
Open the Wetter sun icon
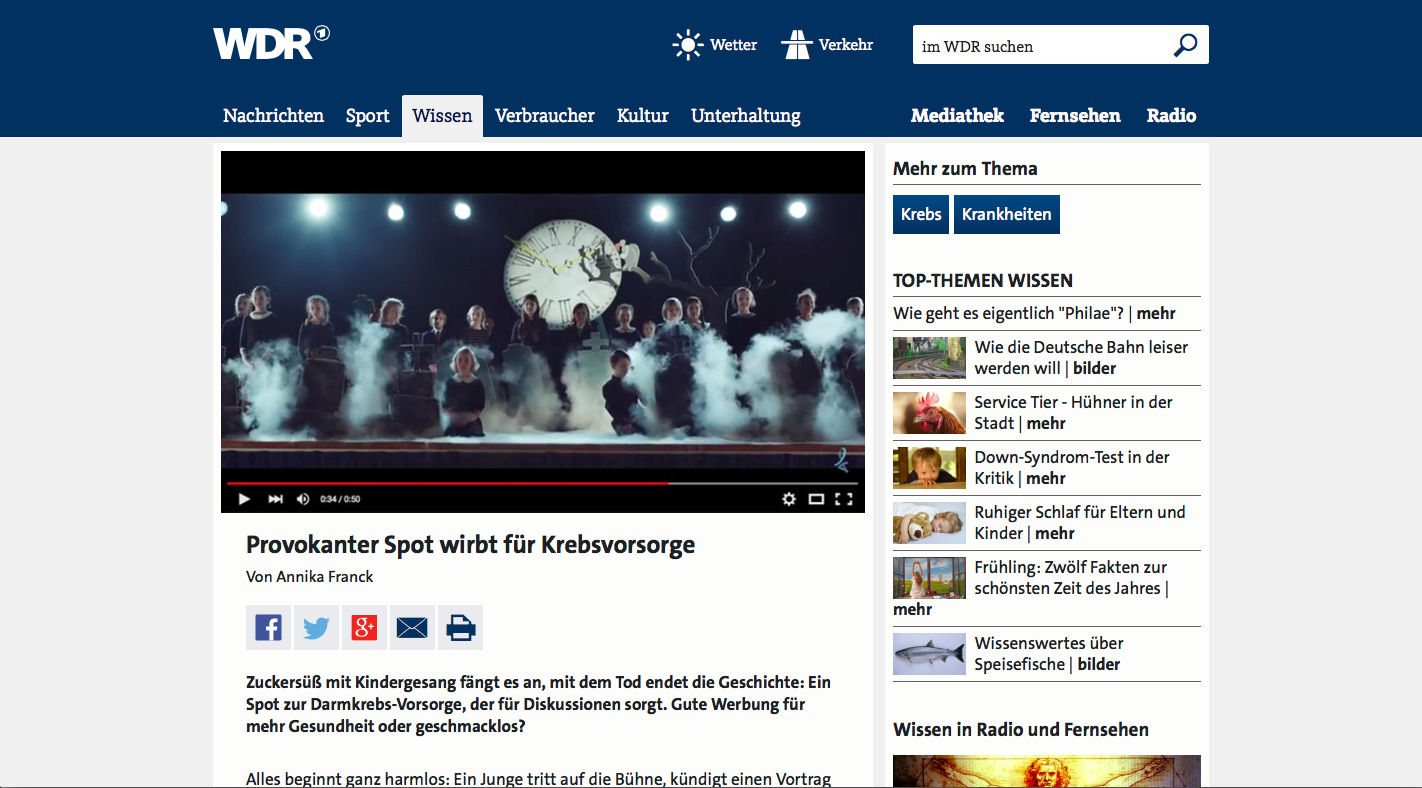[688, 45]
